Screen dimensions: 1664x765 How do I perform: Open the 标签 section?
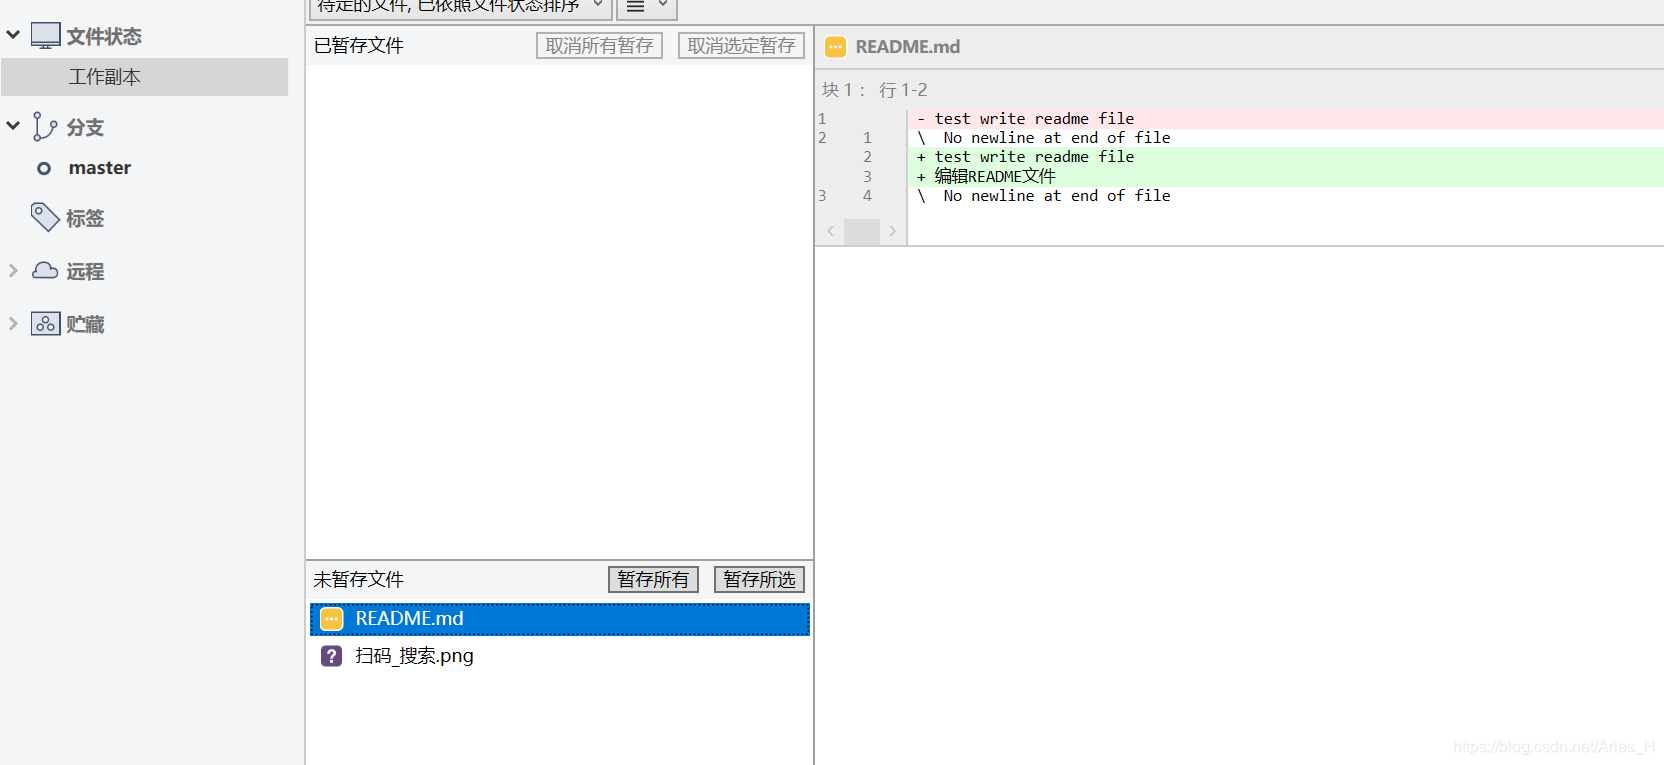click(85, 218)
